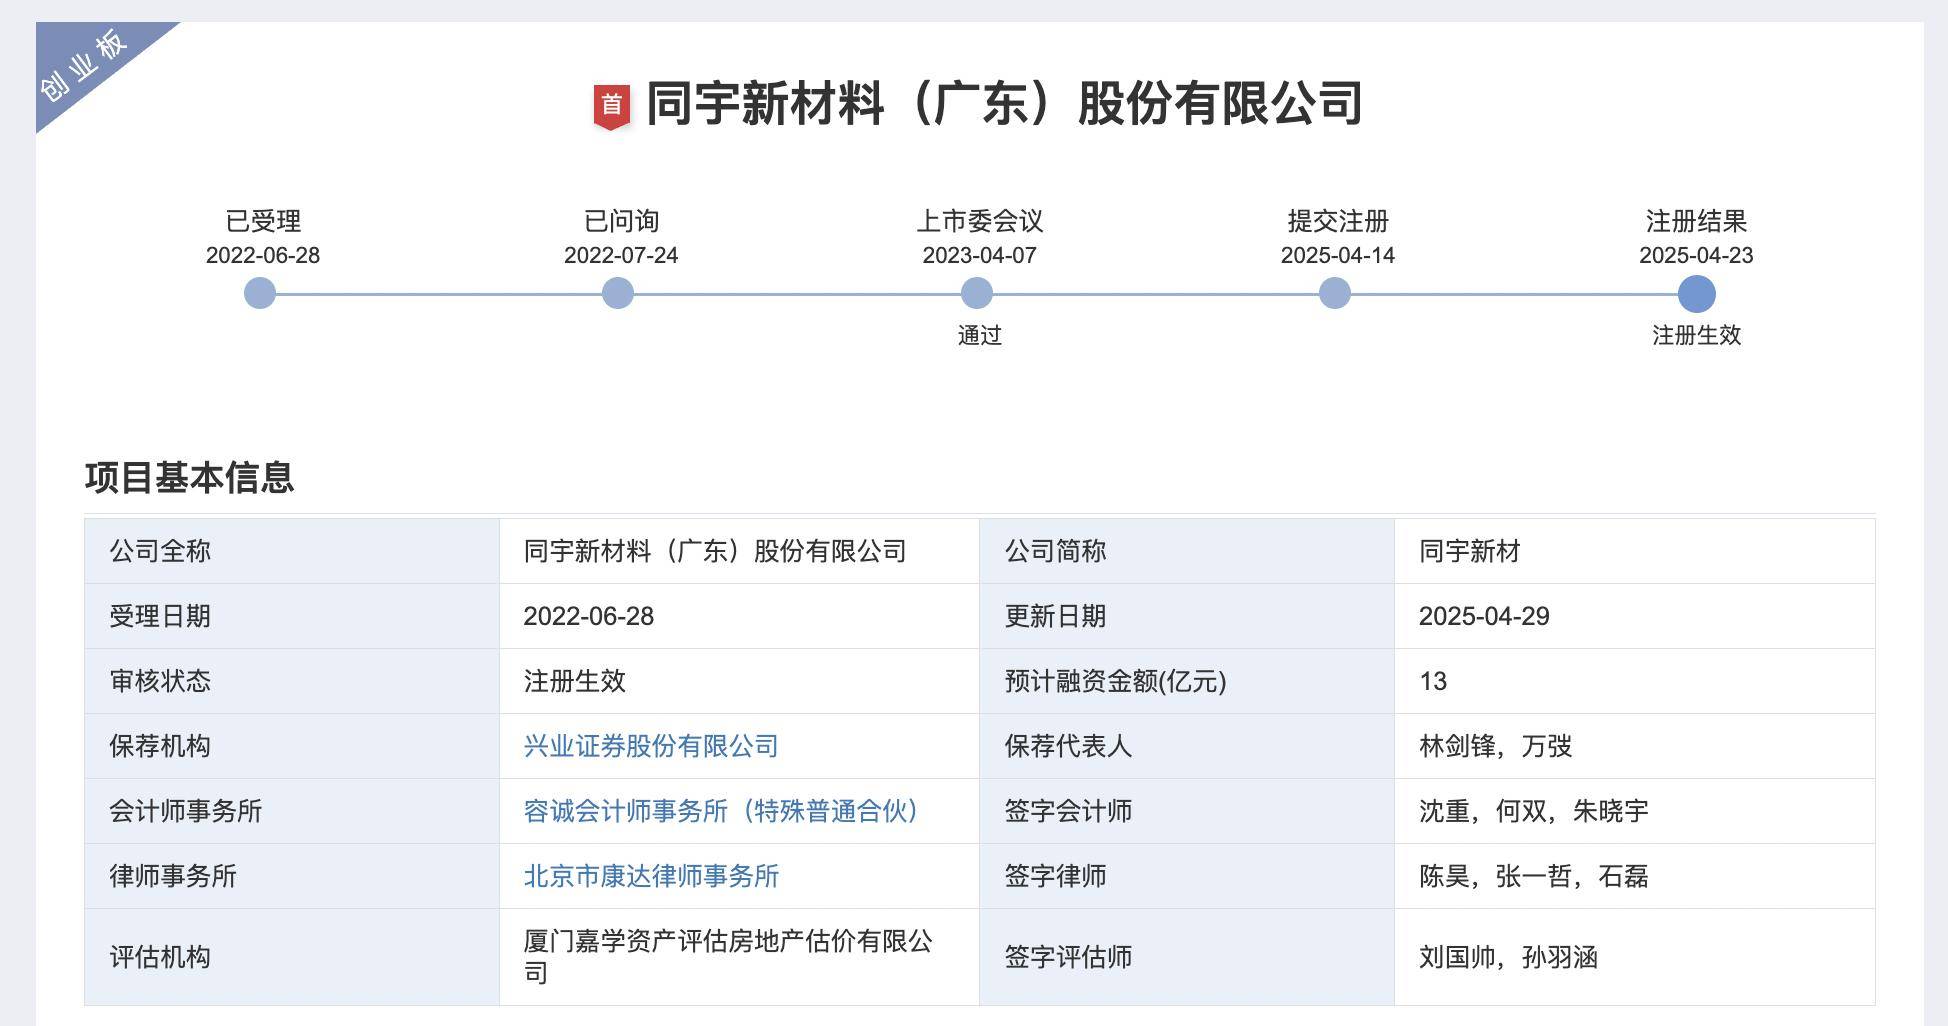
Task: Click the 签字会计师 label cell
Action: pos(1187,811)
